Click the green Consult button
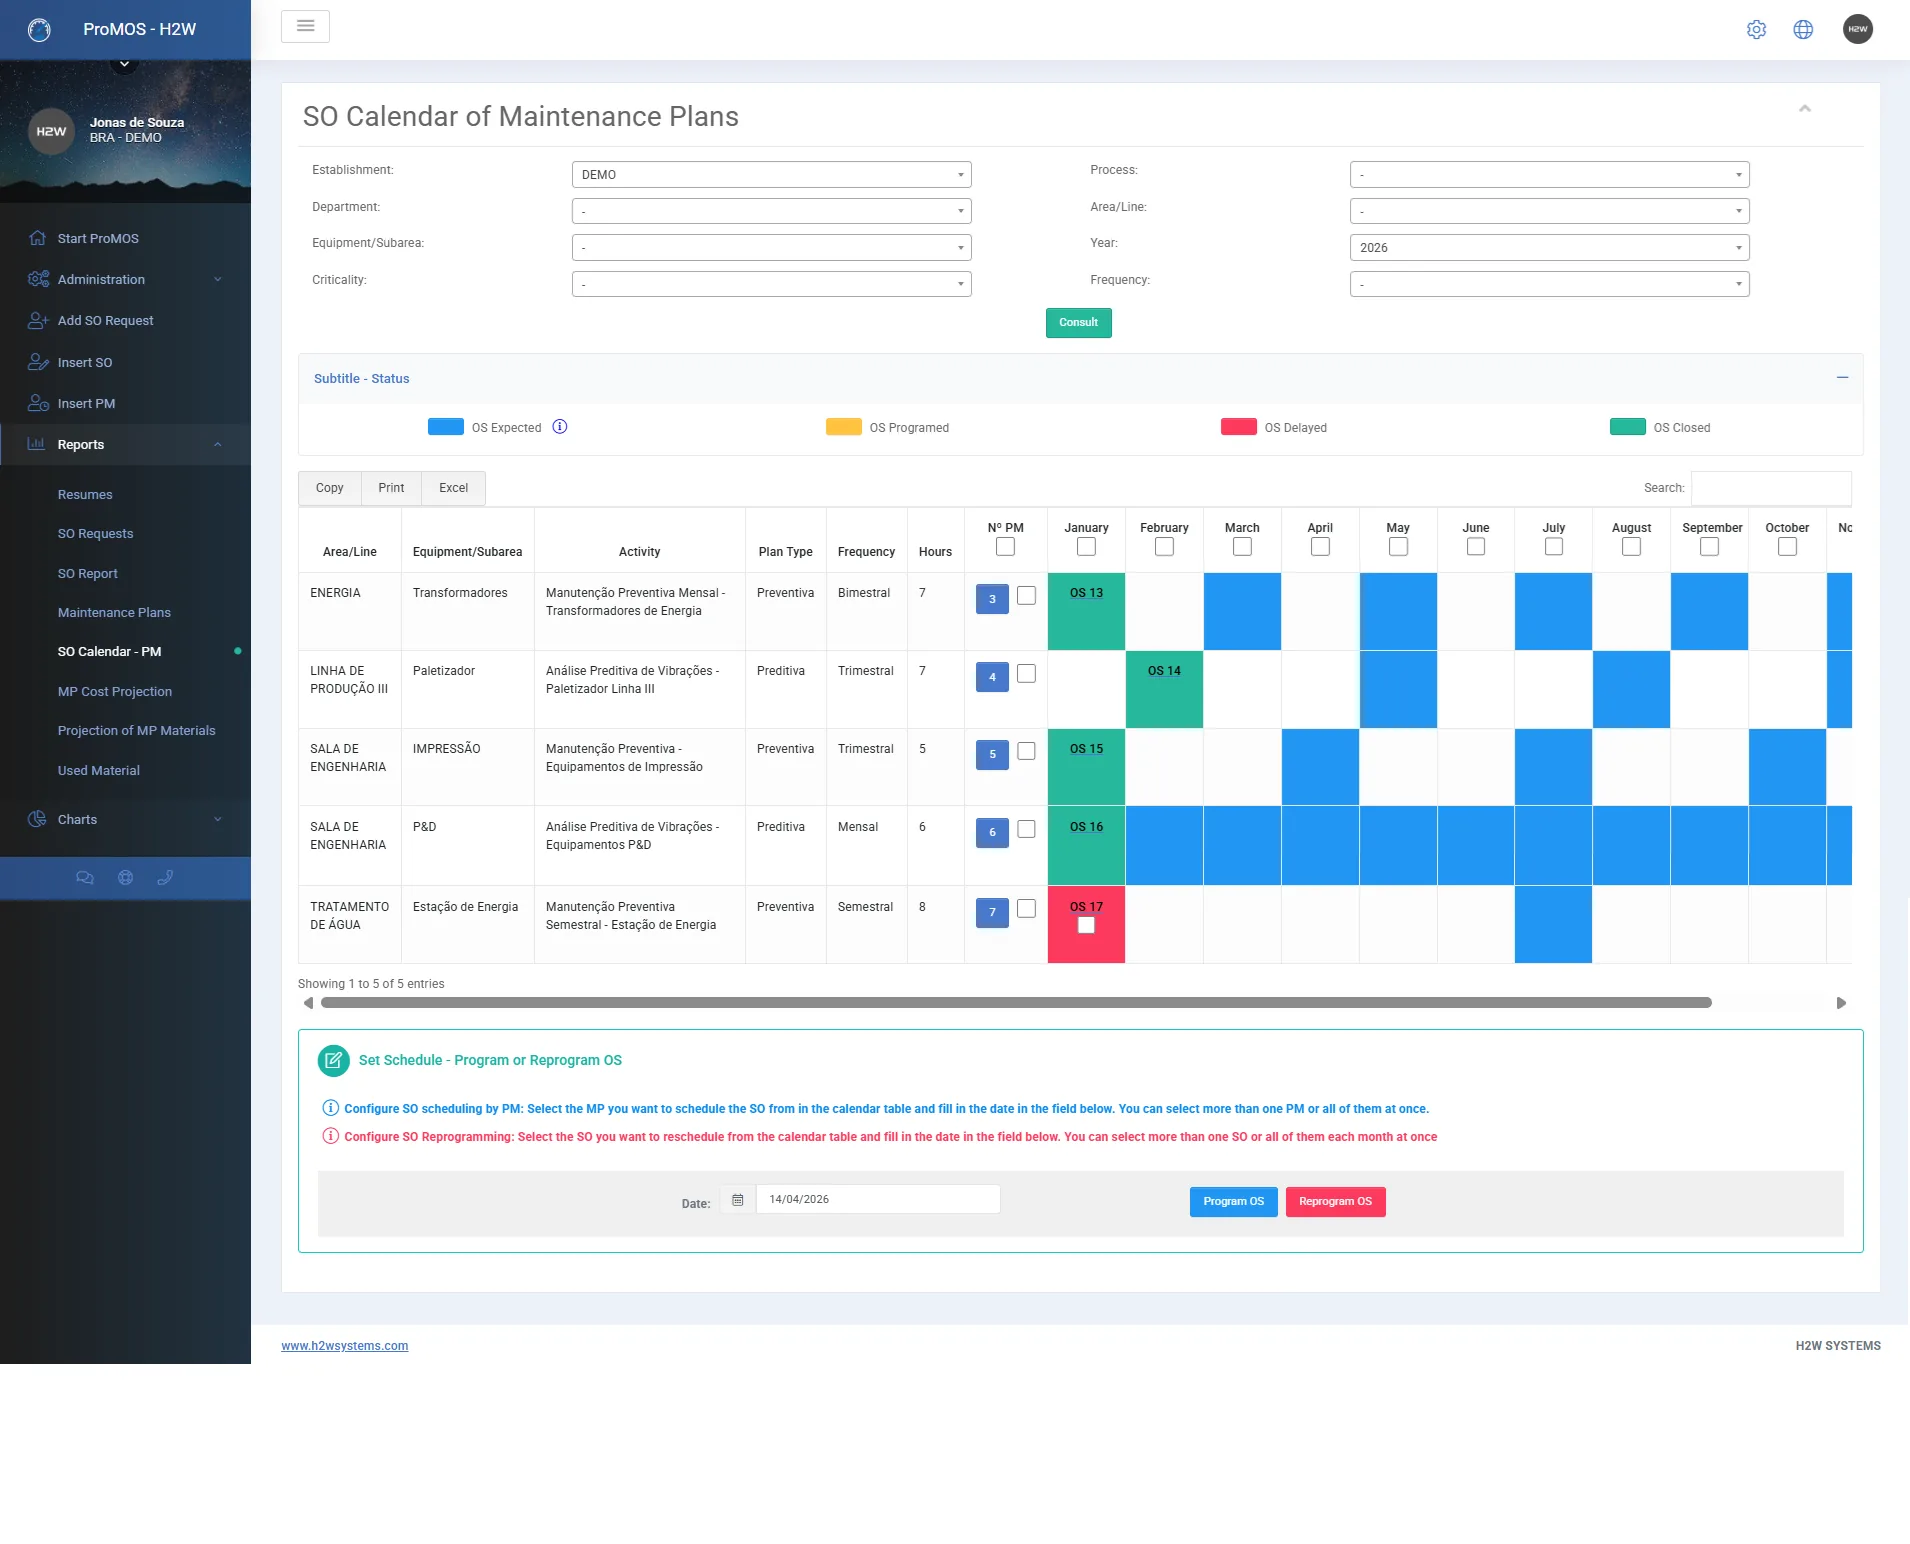The height and width of the screenshot is (1544, 1910). [1078, 323]
